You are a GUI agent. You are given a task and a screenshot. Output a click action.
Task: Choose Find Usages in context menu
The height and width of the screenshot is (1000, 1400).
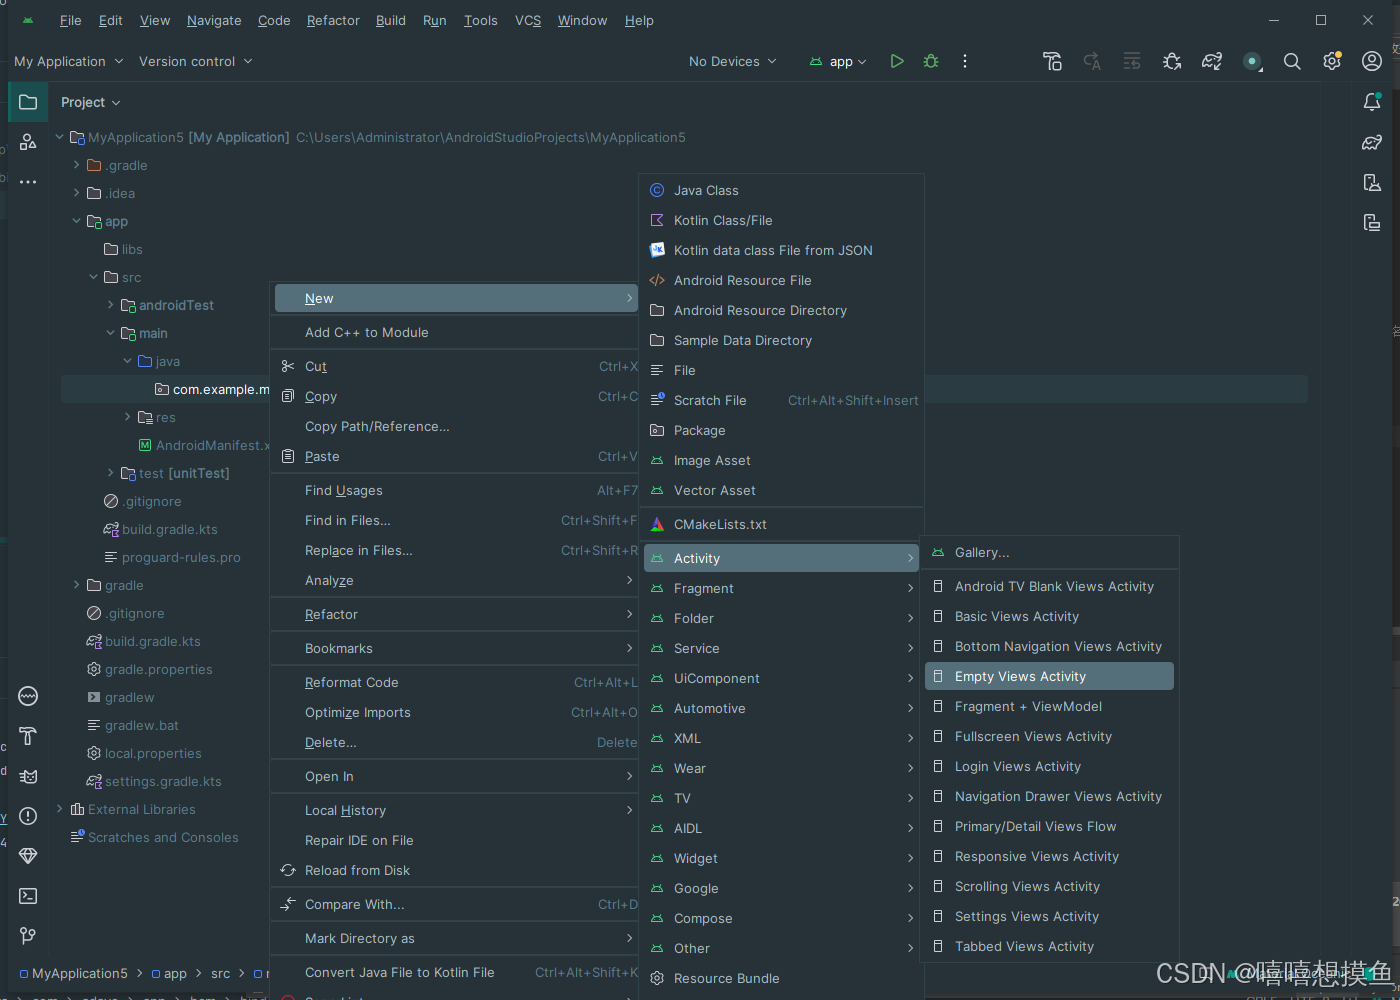coord(456,490)
